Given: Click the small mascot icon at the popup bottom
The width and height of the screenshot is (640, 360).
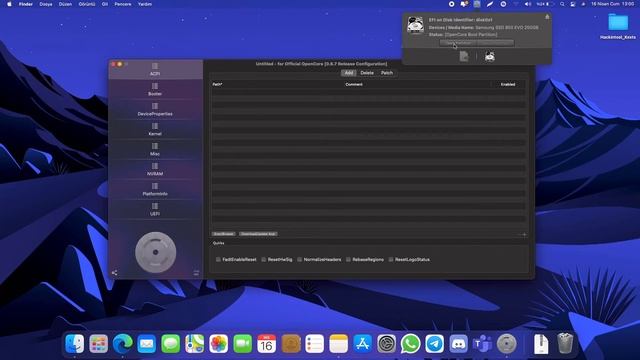Looking at the screenshot, I should [x=490, y=56].
